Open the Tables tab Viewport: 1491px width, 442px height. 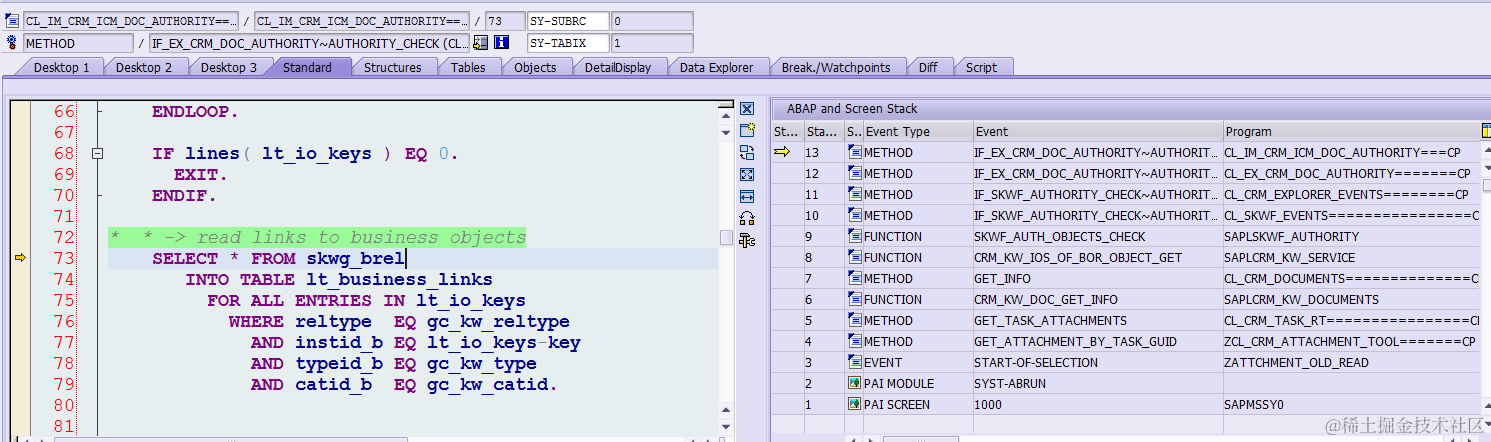pos(467,67)
